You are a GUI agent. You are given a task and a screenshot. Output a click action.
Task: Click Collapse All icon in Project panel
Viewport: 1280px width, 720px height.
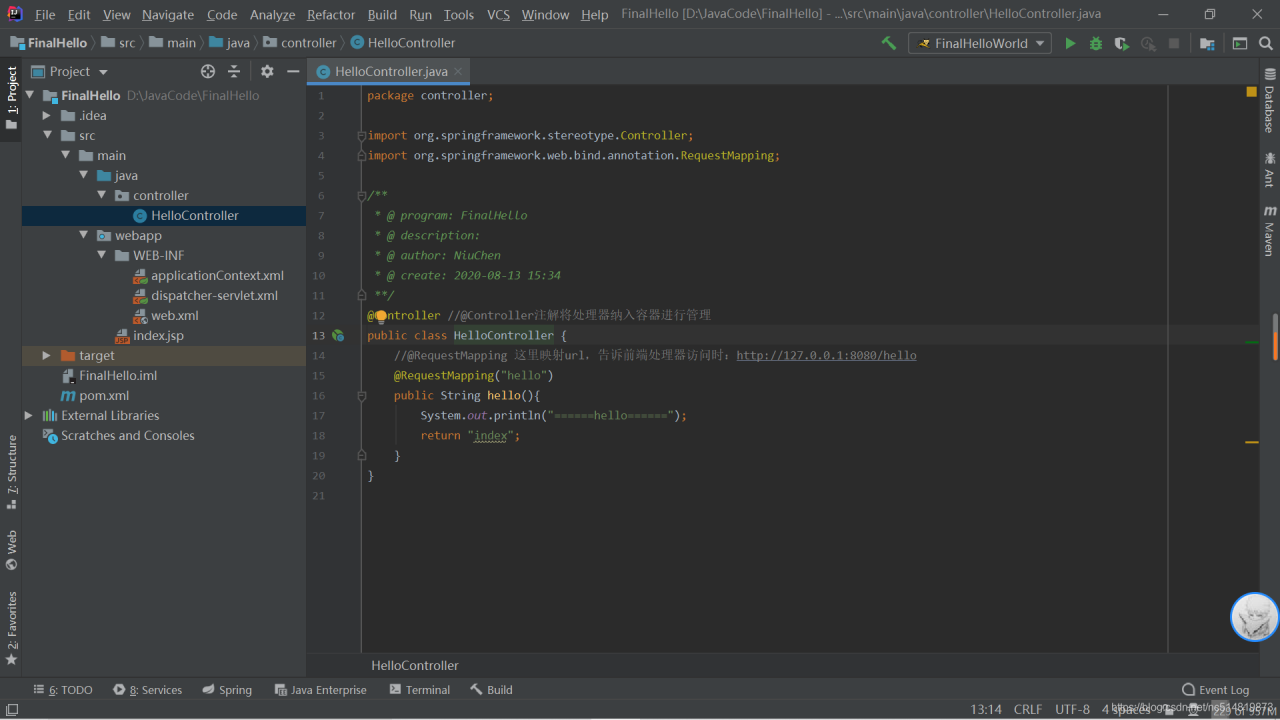click(234, 71)
